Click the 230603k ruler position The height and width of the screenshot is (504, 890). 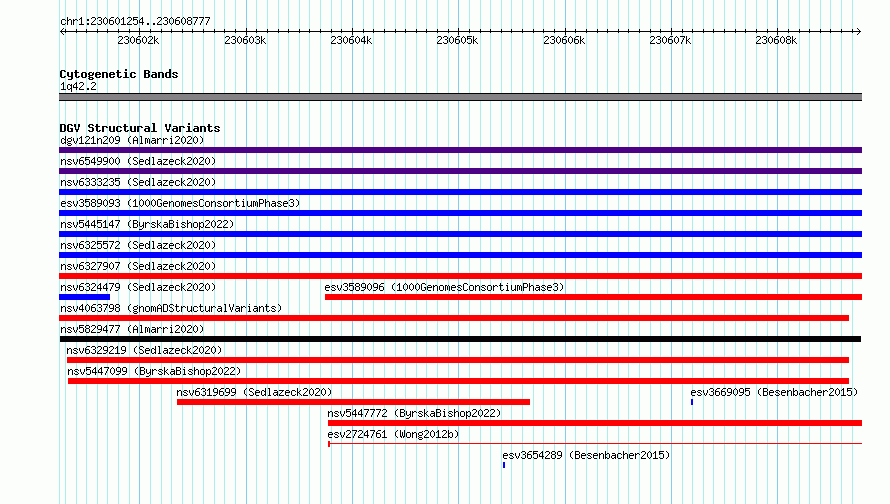(x=245, y=40)
